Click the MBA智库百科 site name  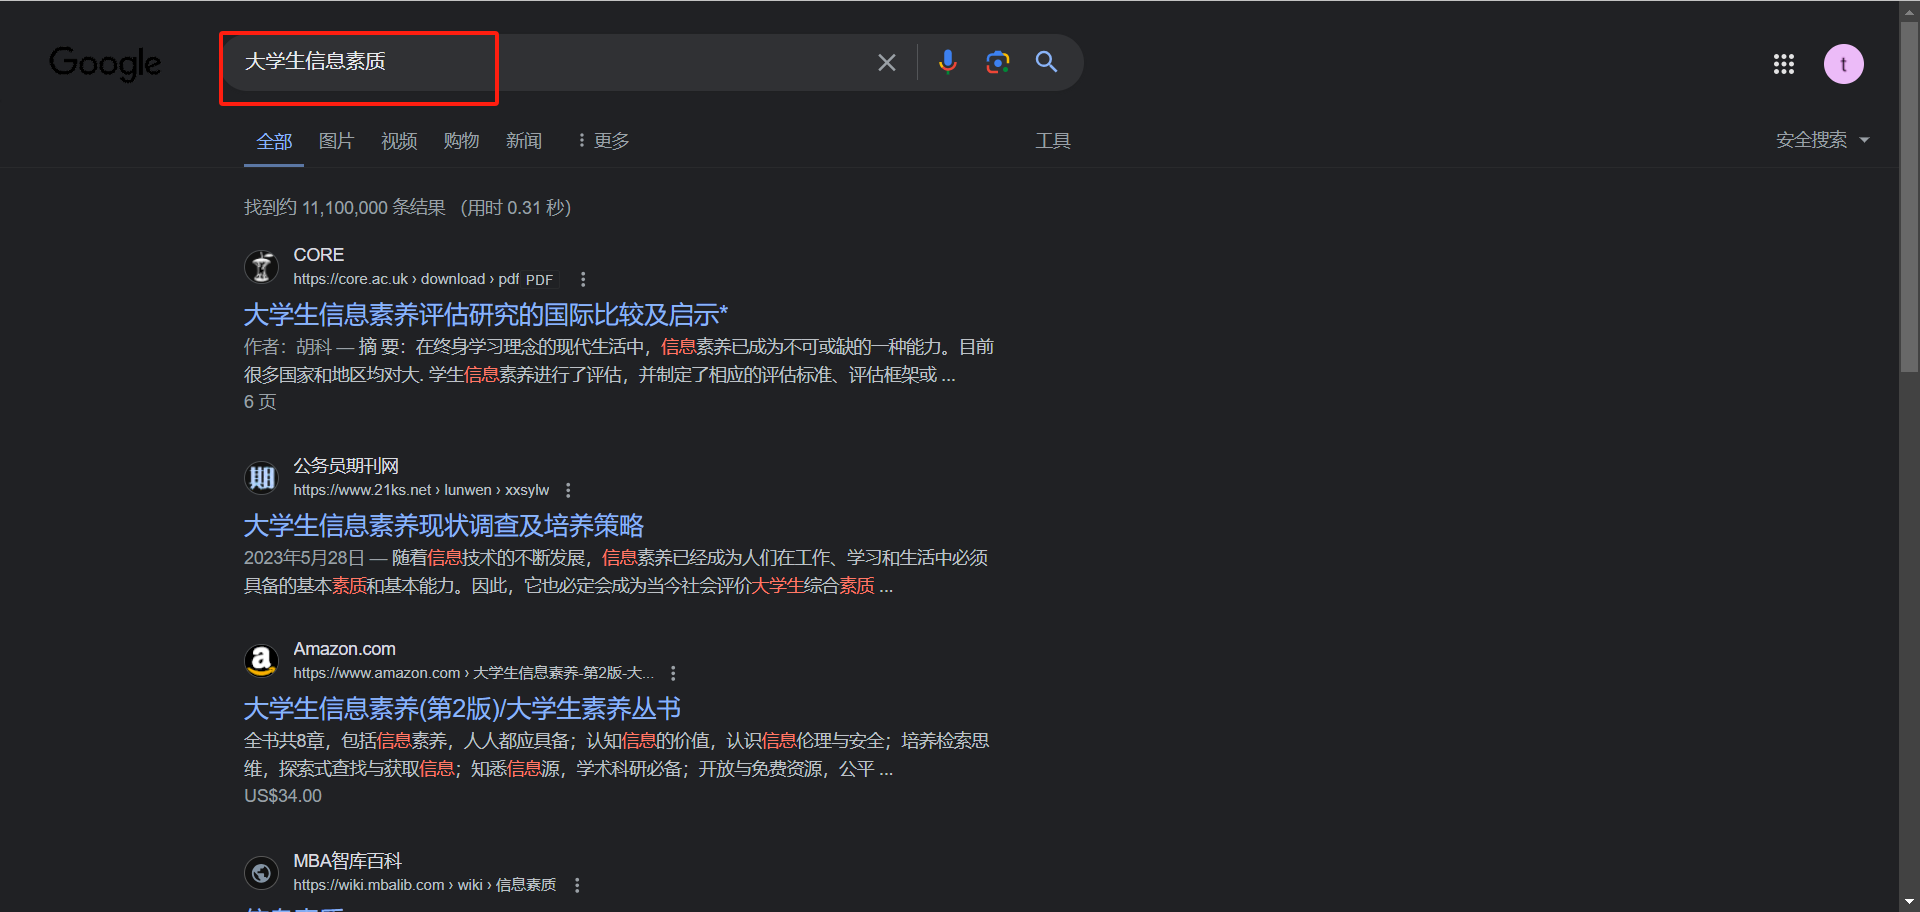(x=347, y=862)
